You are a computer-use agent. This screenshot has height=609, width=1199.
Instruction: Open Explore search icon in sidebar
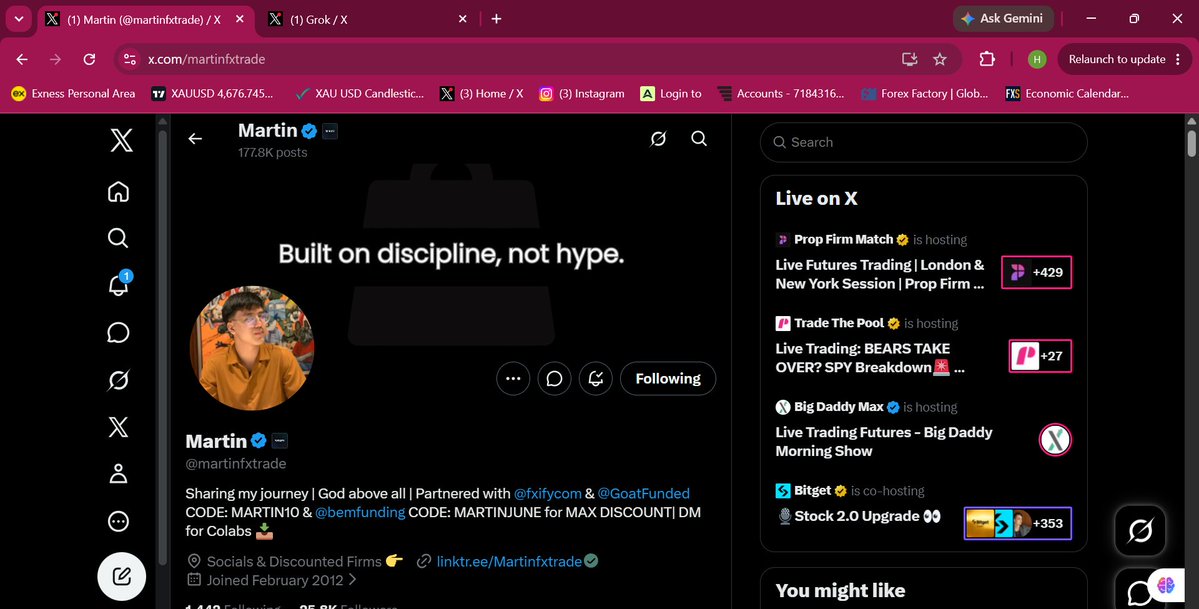[118, 238]
